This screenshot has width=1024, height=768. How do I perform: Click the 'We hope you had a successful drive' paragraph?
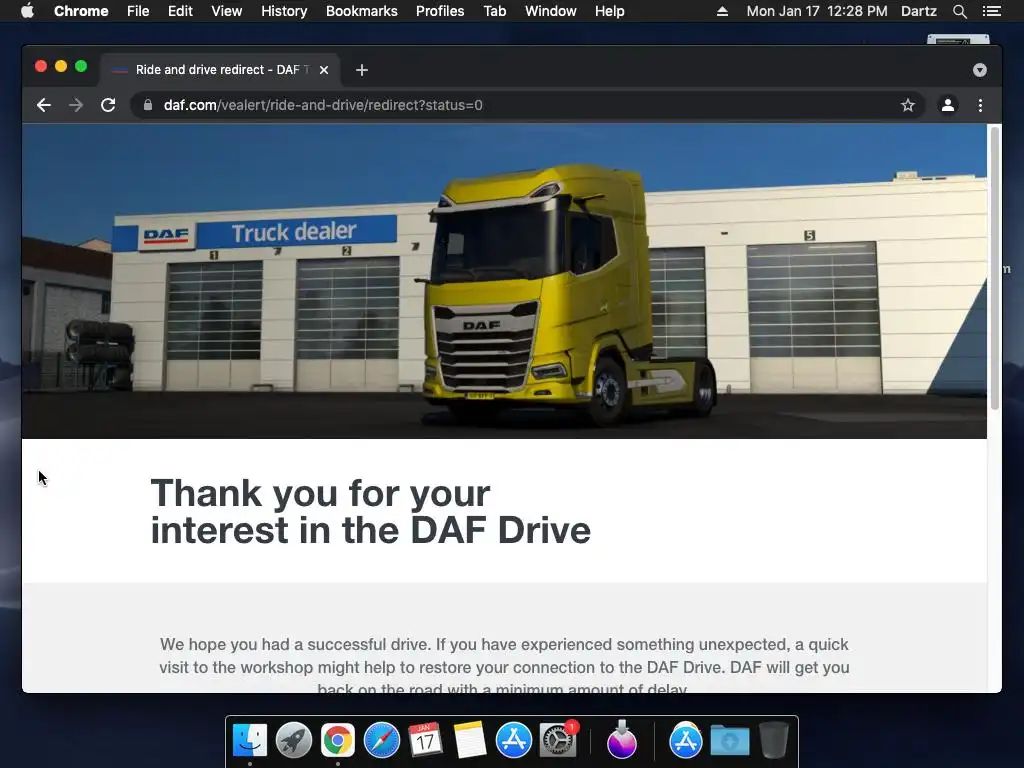[x=504, y=667]
